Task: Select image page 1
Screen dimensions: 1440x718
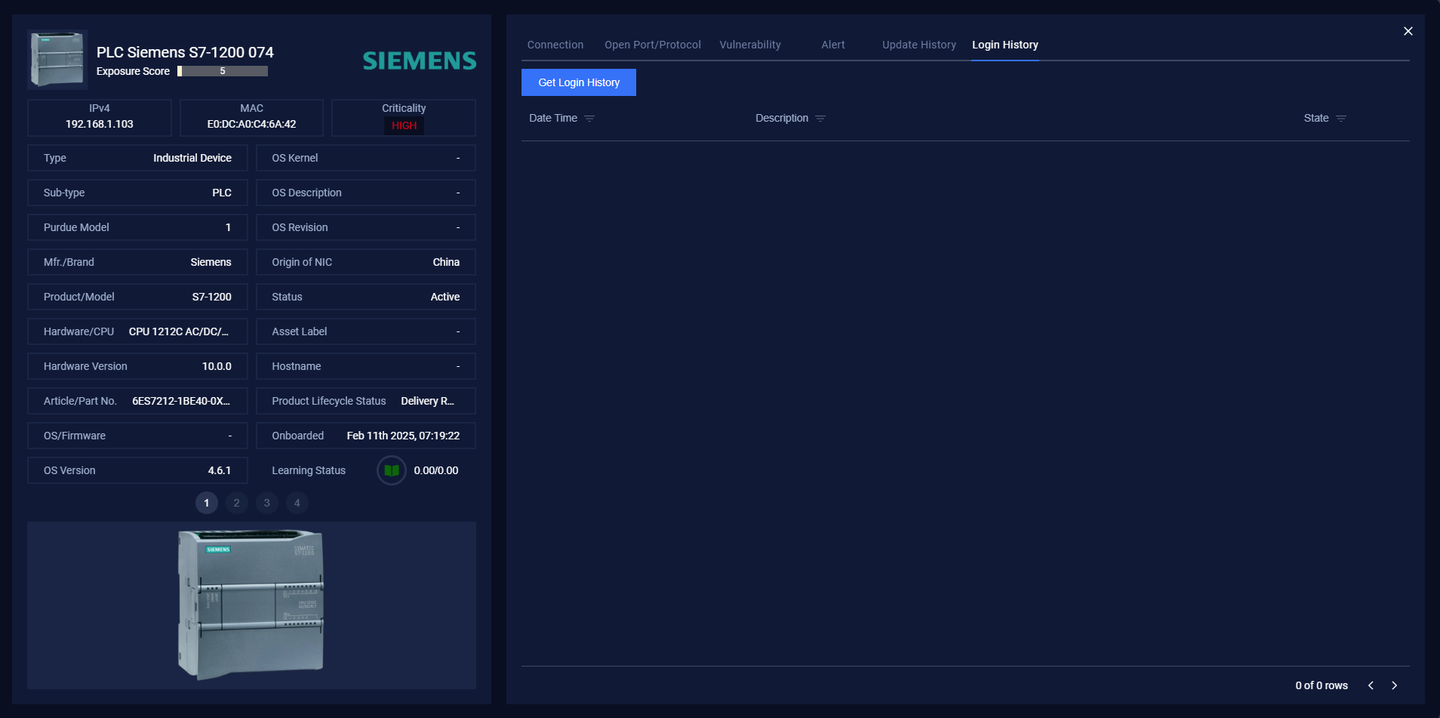Action: point(207,503)
